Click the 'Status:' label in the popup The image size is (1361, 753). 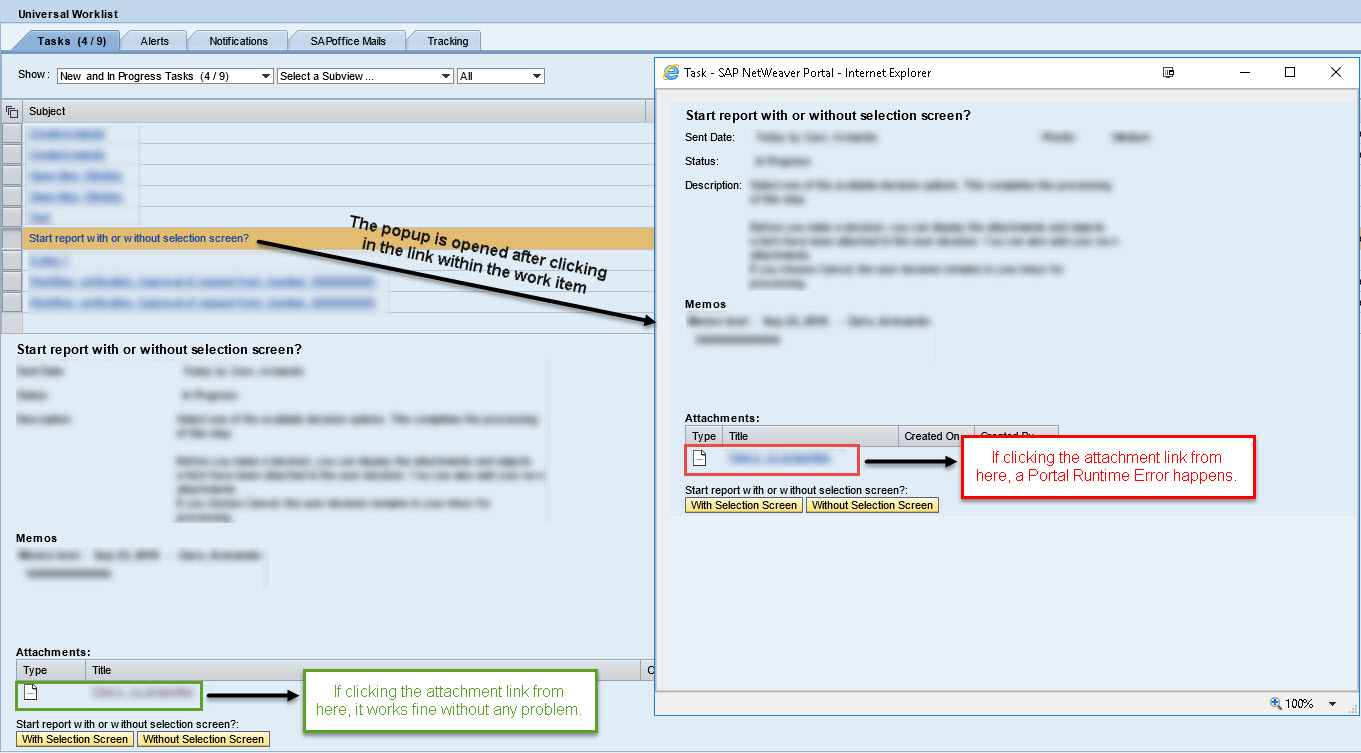tap(701, 161)
